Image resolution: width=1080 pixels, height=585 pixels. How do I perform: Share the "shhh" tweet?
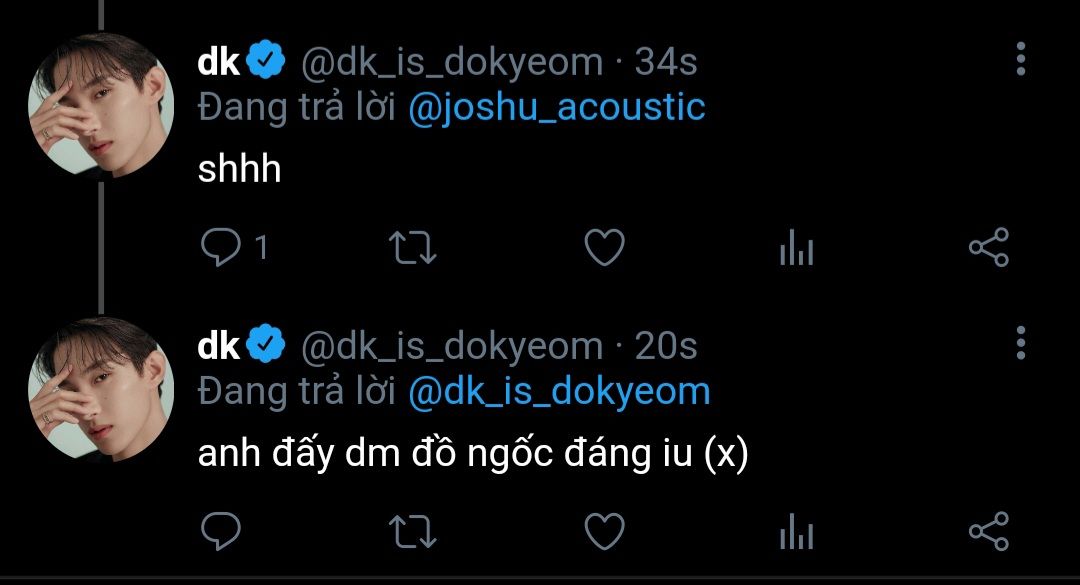point(989,247)
